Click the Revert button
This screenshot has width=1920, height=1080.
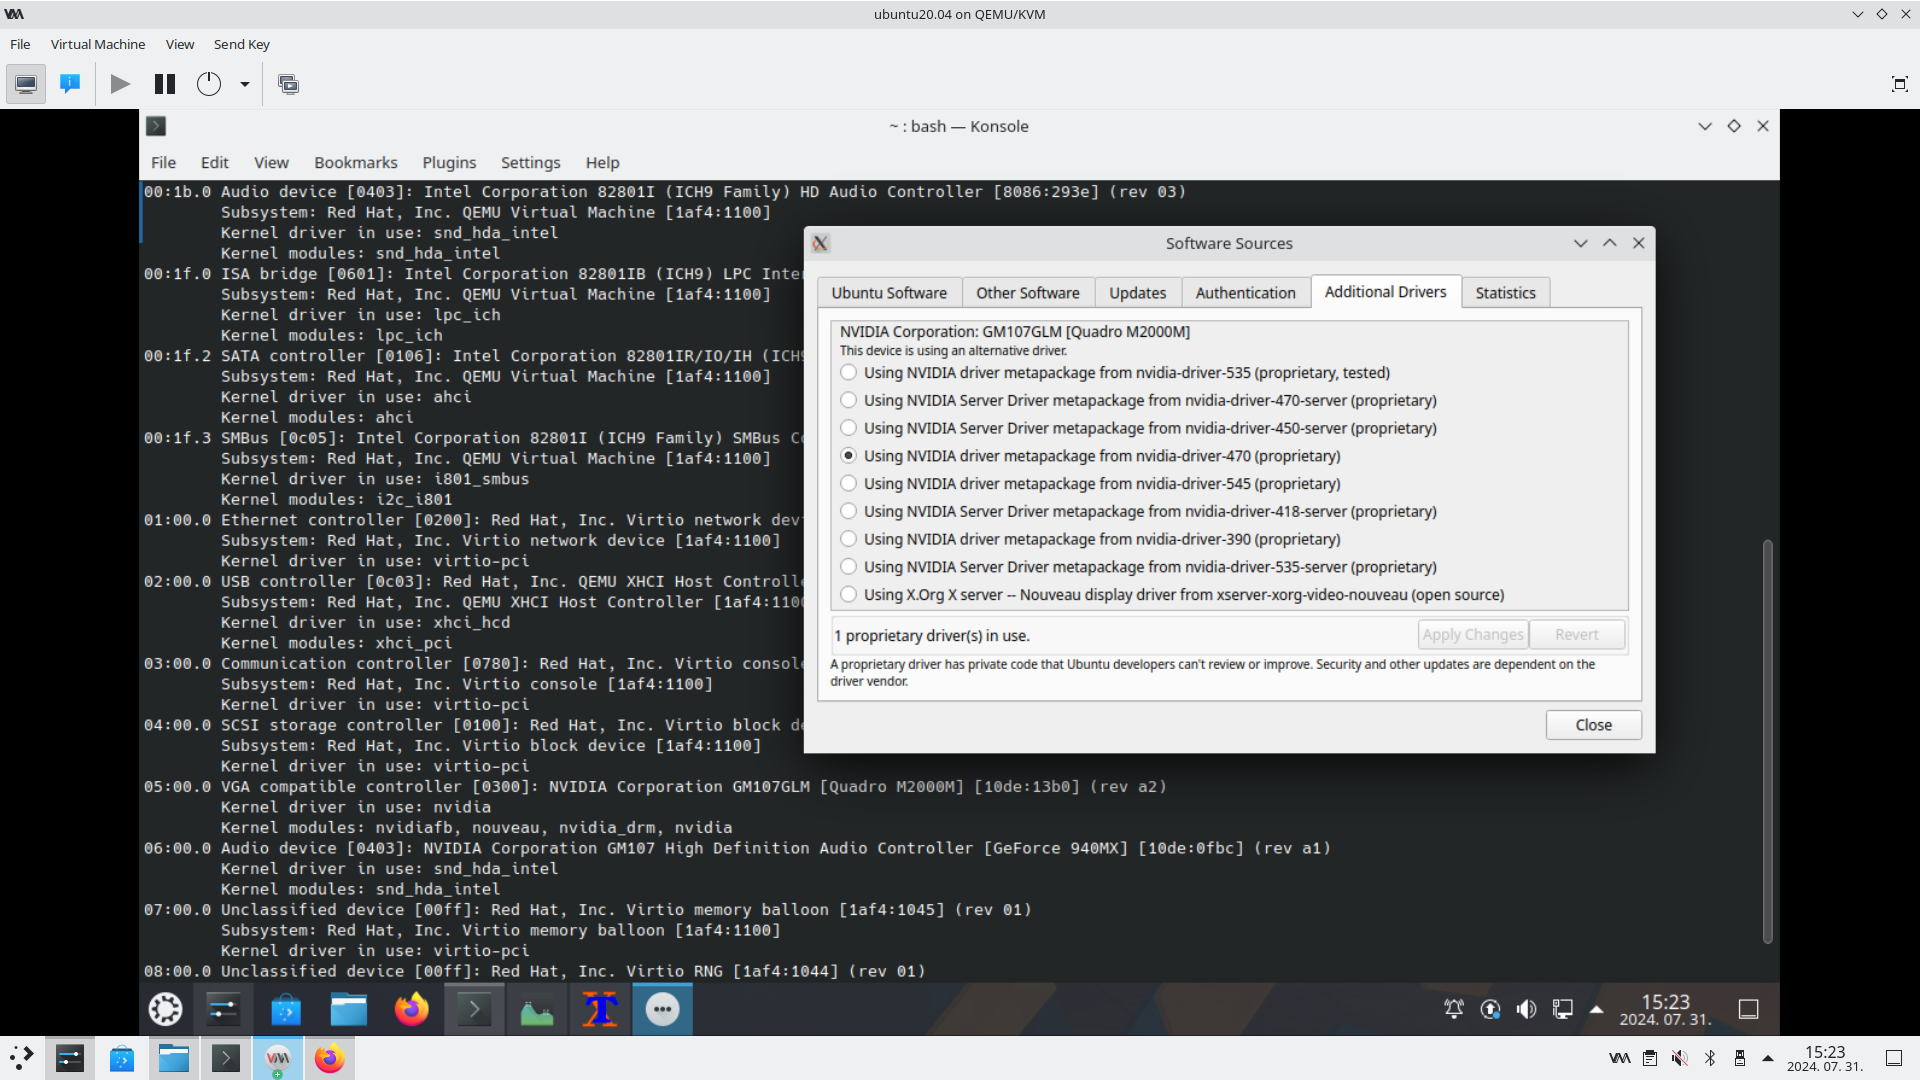tap(1577, 635)
